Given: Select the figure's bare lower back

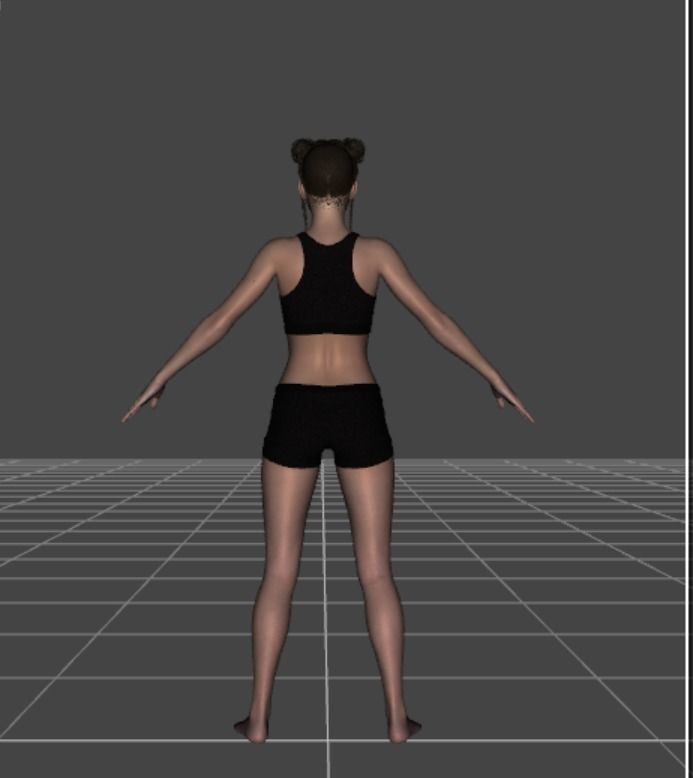Looking at the screenshot, I should pyautogui.click(x=328, y=359).
